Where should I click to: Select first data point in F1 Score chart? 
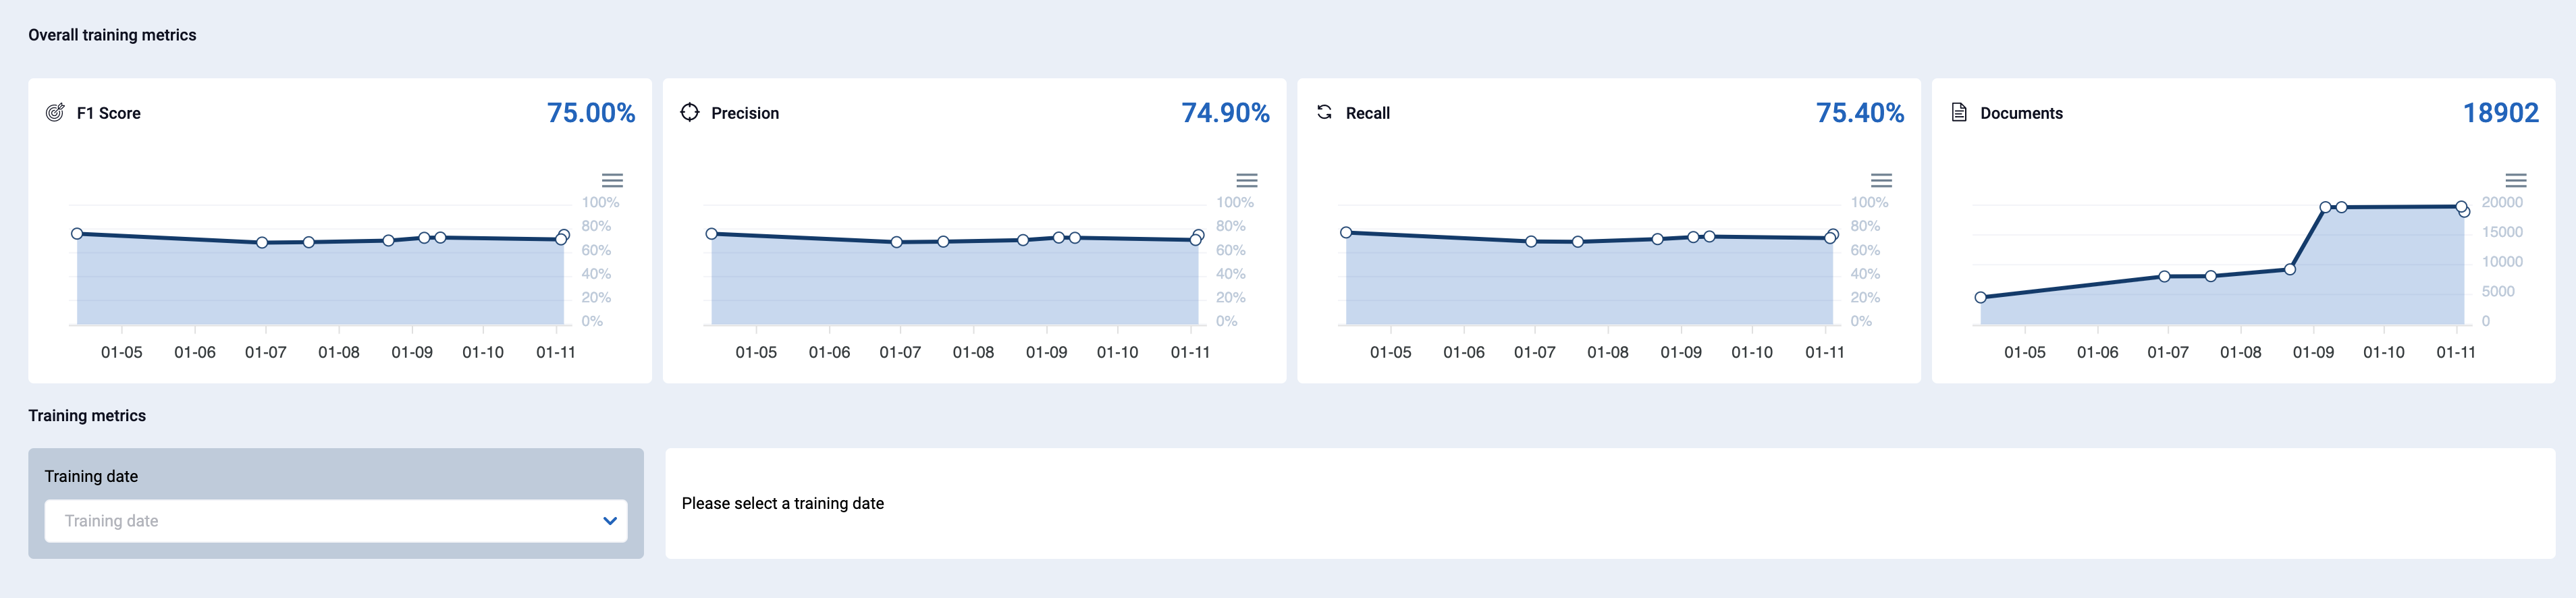pos(77,234)
